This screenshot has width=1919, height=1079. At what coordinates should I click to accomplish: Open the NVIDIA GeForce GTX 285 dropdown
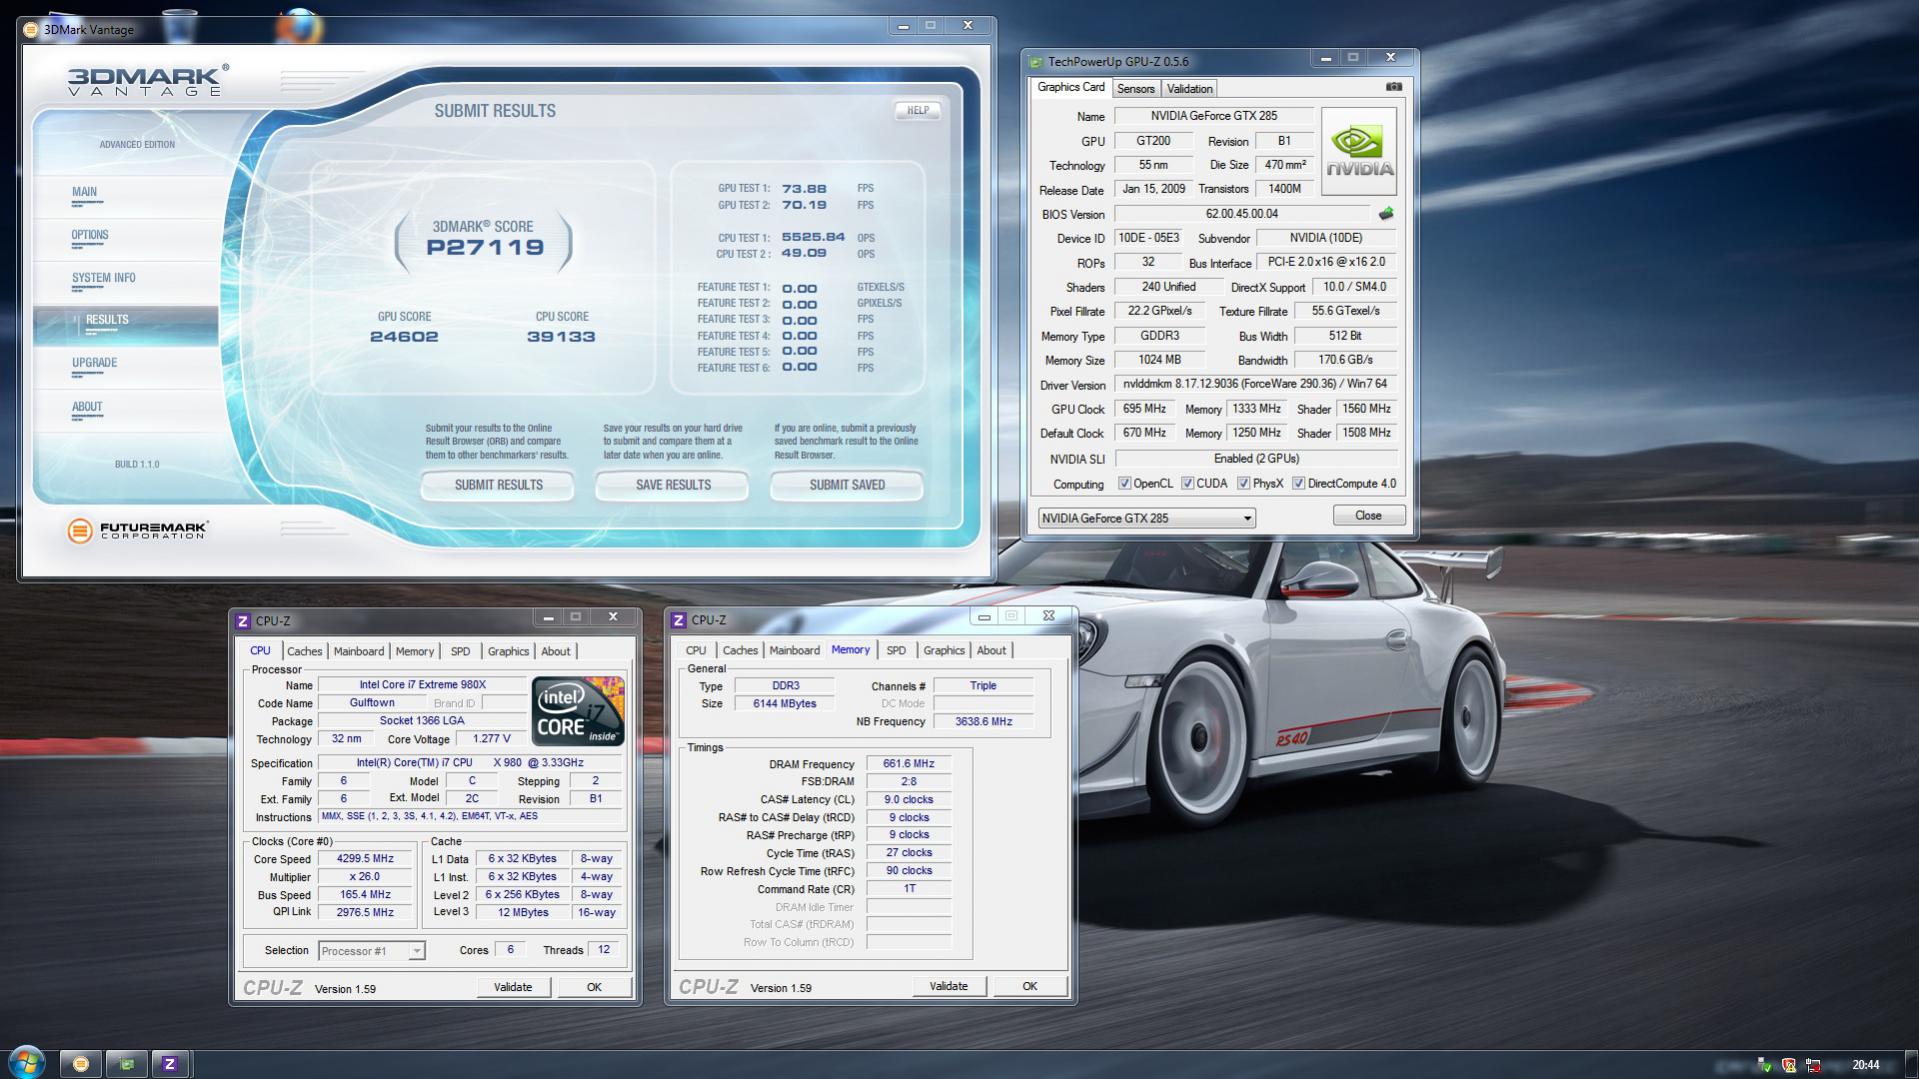coord(1146,518)
